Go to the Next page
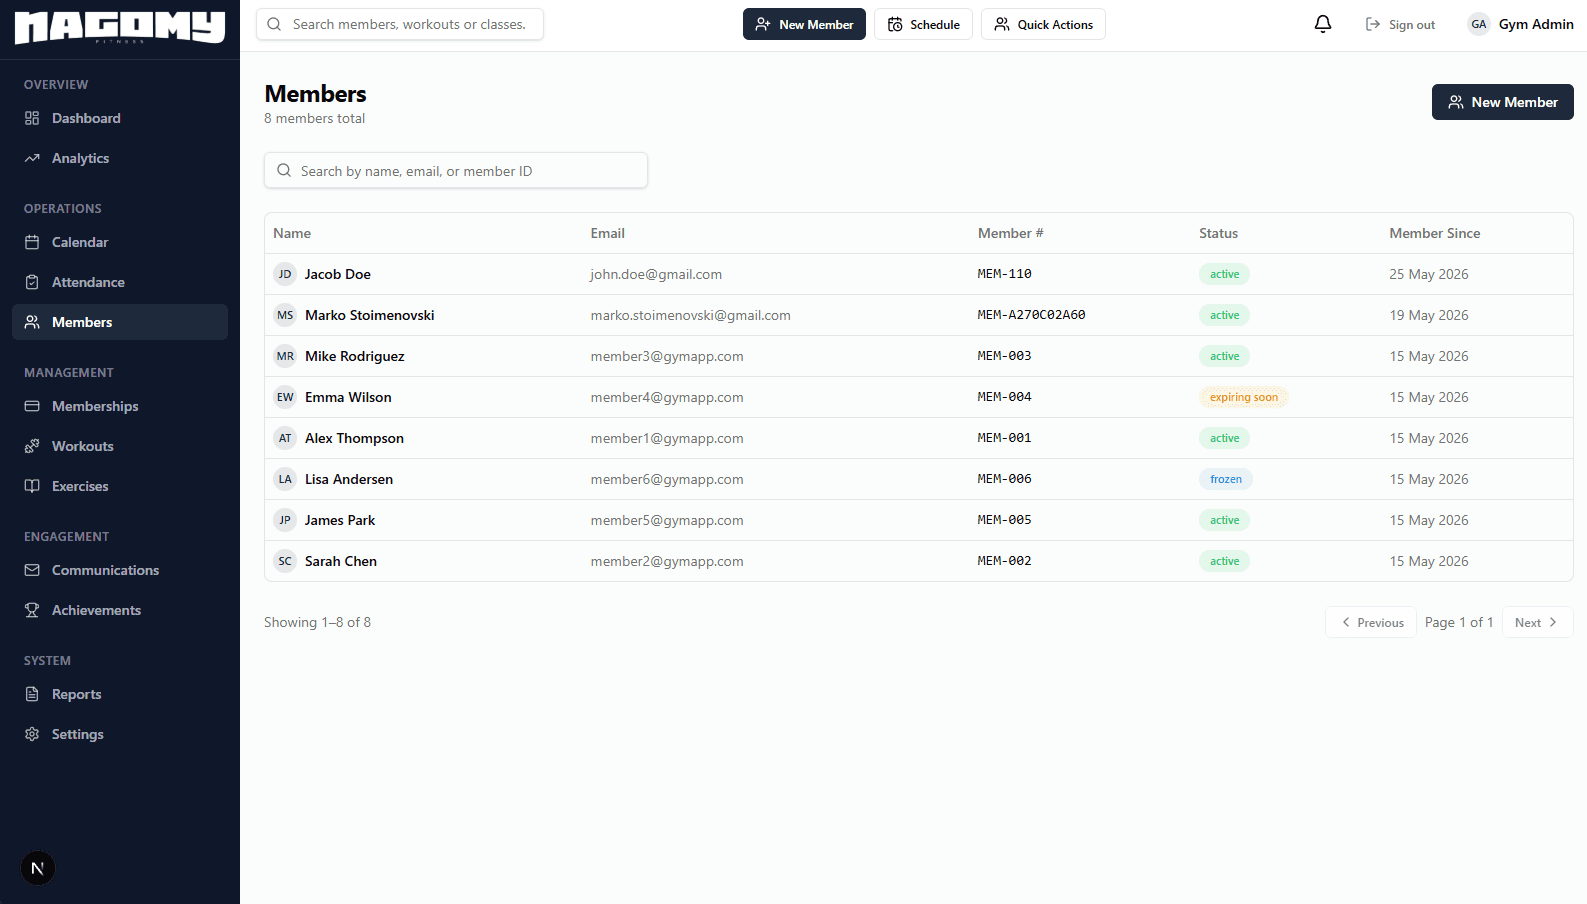This screenshot has width=1587, height=904. pyautogui.click(x=1537, y=622)
